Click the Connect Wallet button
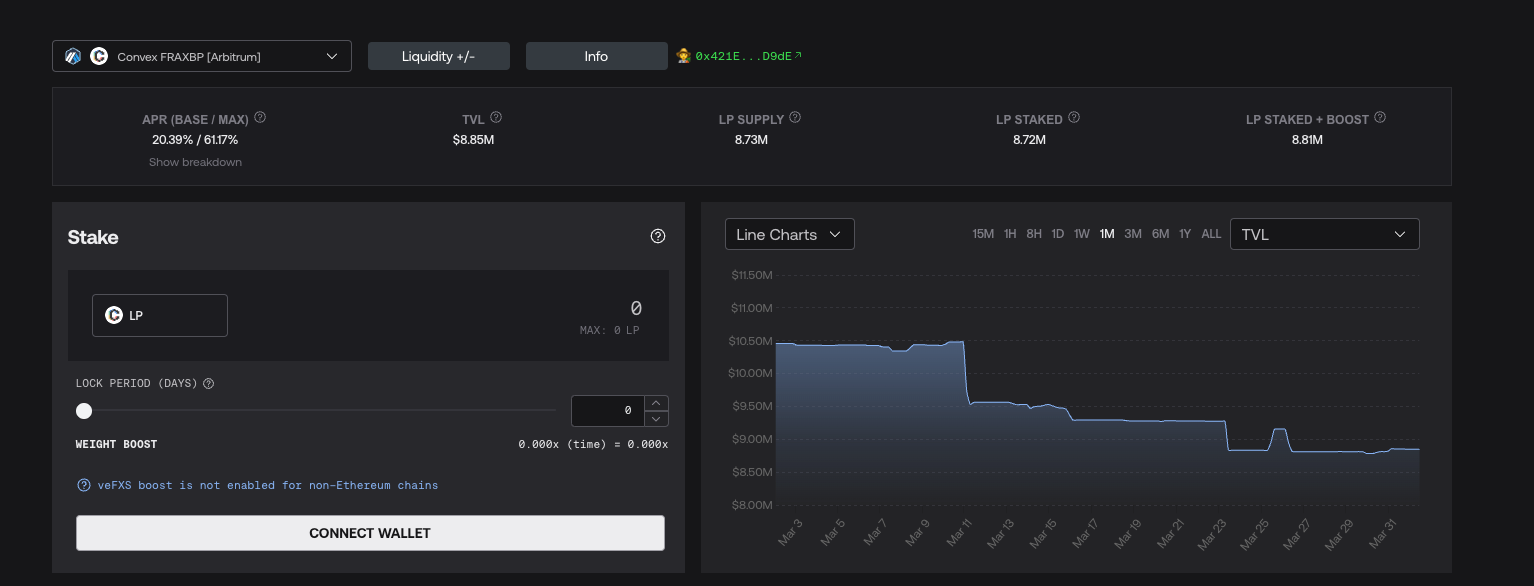Screen dimensions: 1534x586 [370, 533]
